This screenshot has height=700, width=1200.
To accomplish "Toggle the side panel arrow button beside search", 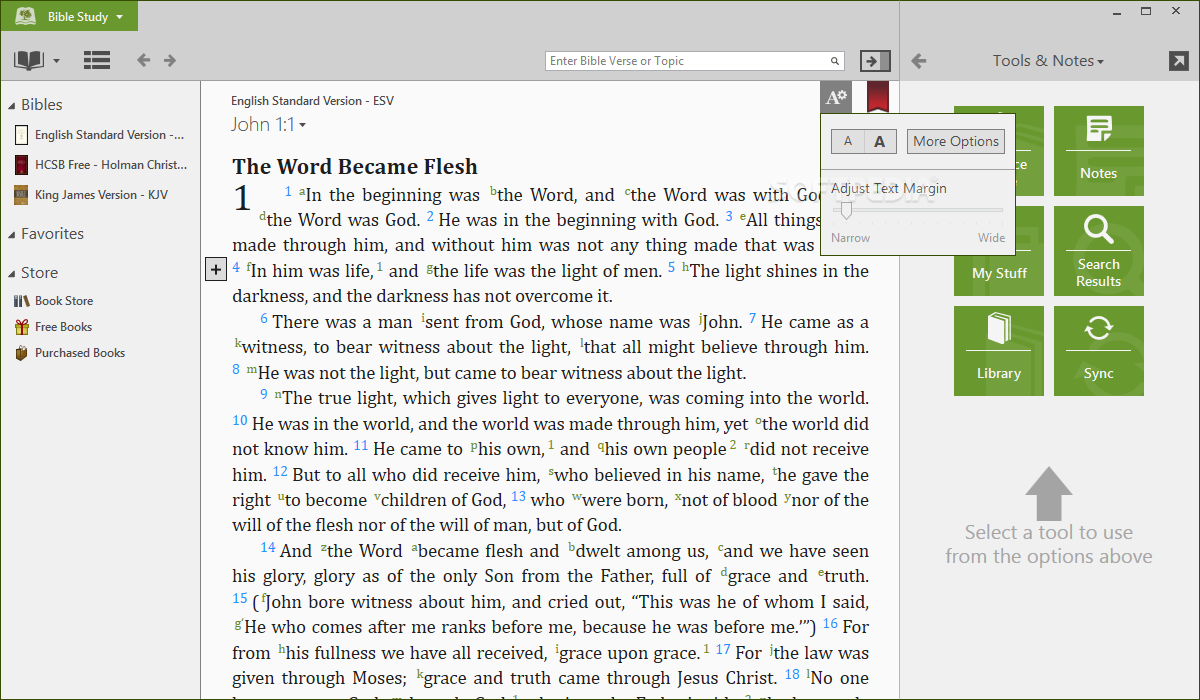I will [875, 61].
